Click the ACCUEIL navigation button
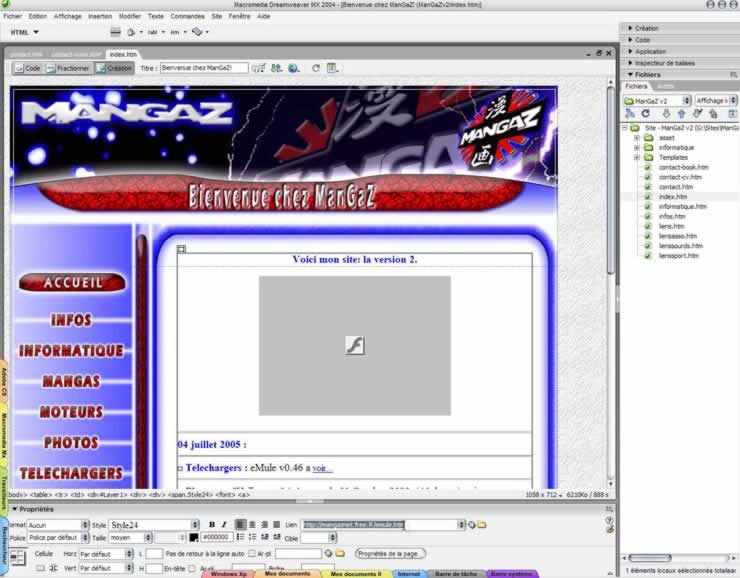Image resolution: width=740 pixels, height=578 pixels. pos(73,283)
